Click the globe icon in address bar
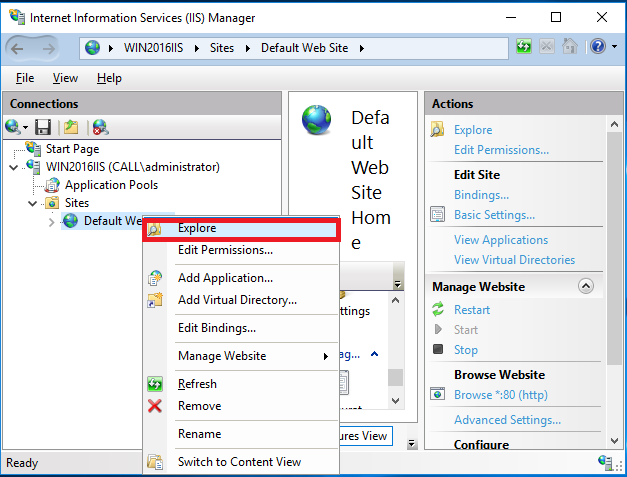 tap(92, 48)
